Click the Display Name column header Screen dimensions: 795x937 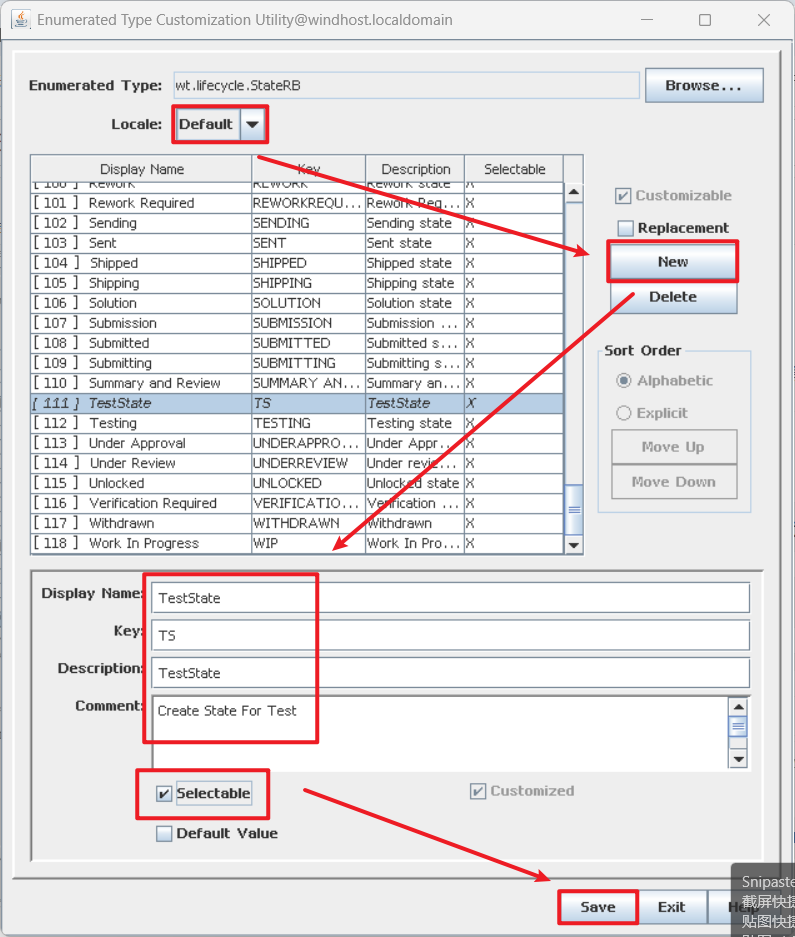pyautogui.click(x=142, y=169)
